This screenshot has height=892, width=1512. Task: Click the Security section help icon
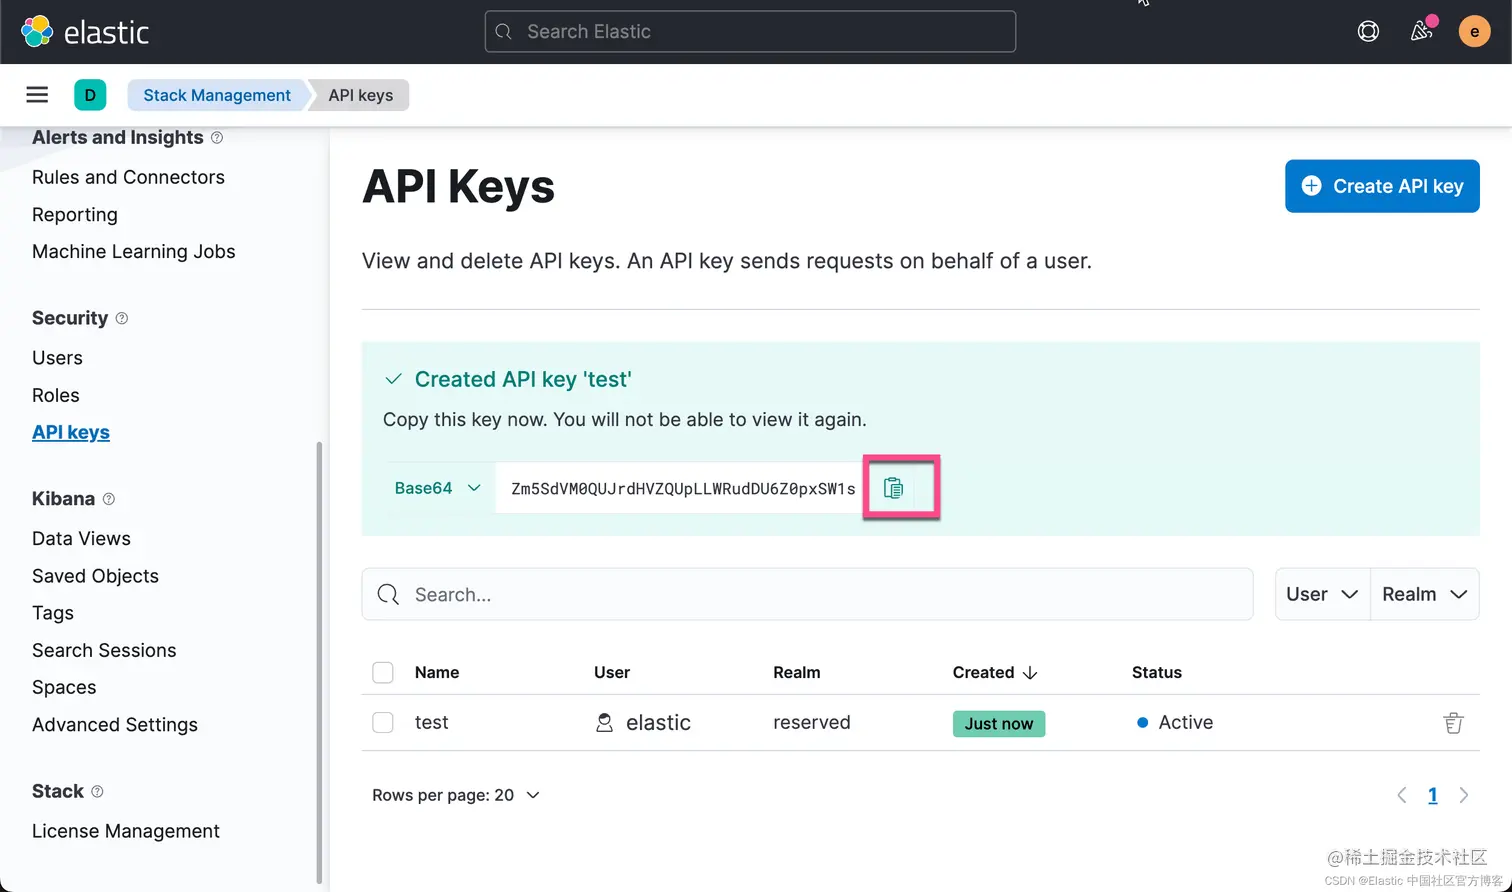click(x=122, y=318)
